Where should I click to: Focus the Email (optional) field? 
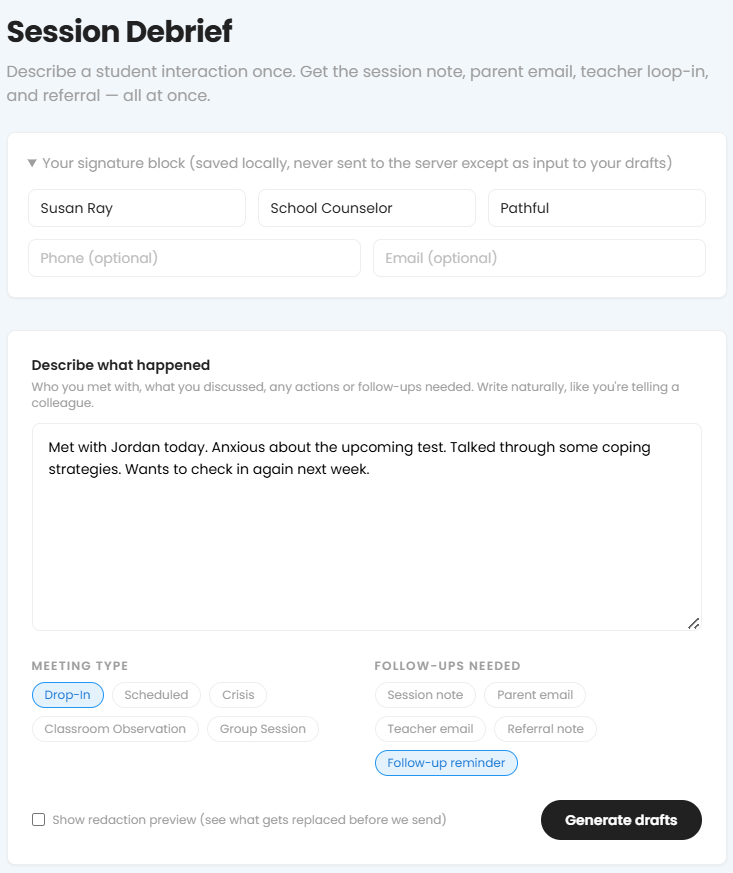[539, 258]
